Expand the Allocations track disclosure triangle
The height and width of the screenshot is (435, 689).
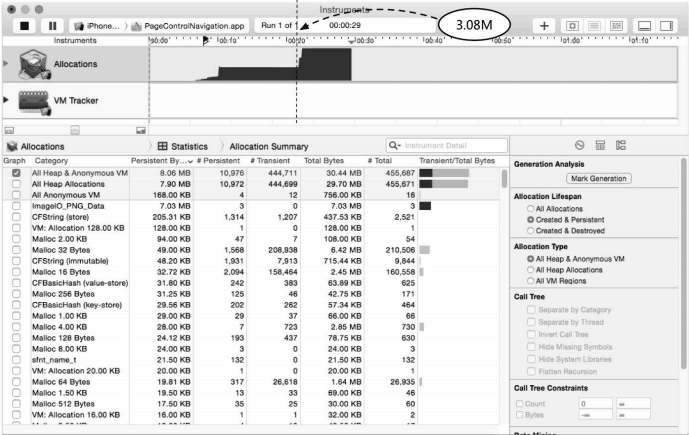pyautogui.click(x=4, y=63)
